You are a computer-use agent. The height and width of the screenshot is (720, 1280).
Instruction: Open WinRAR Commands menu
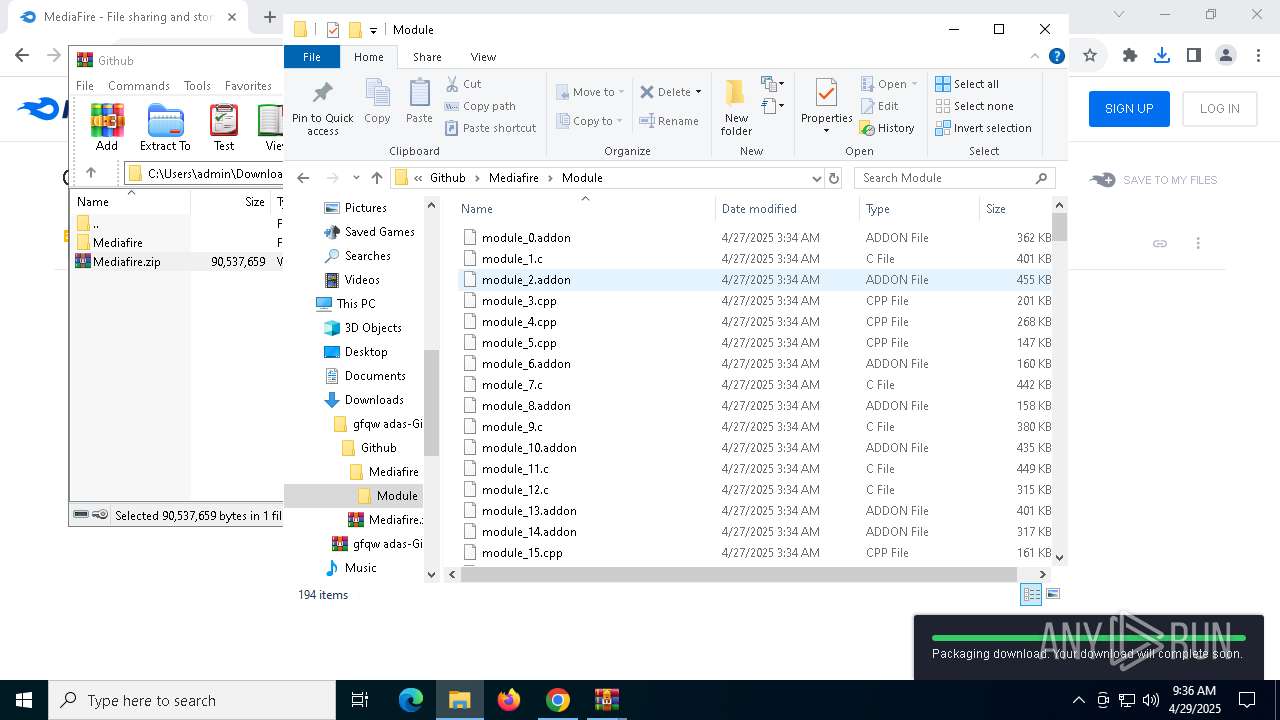(139, 86)
